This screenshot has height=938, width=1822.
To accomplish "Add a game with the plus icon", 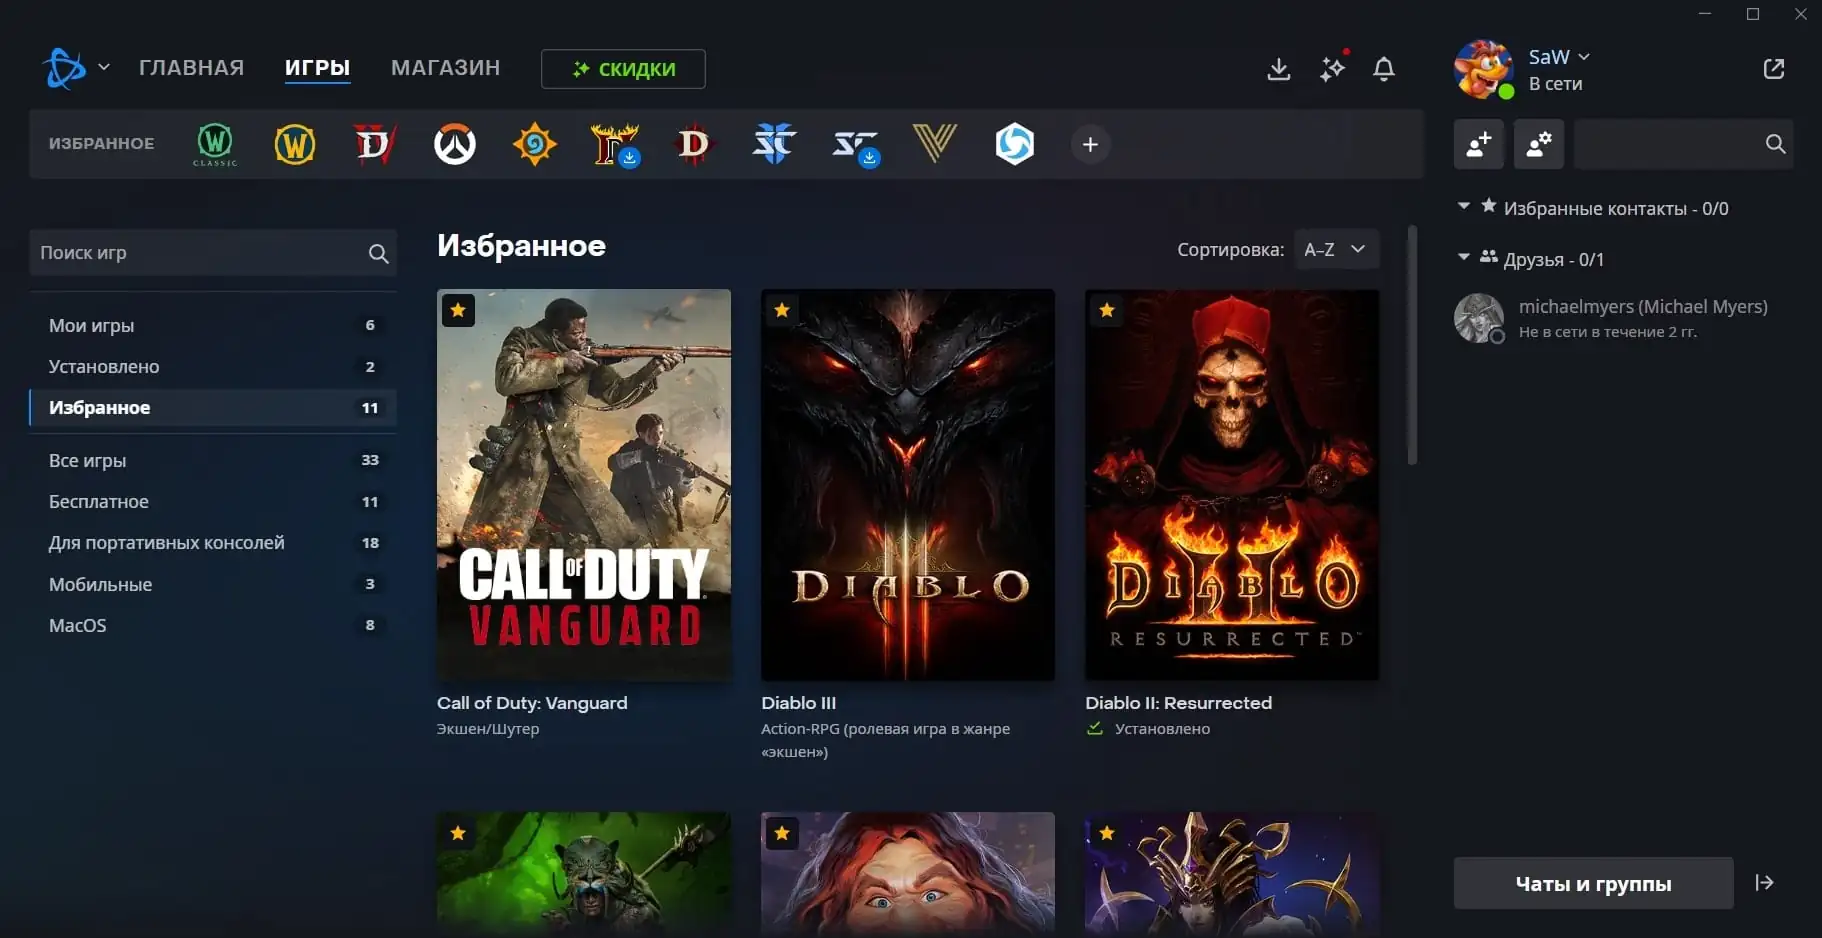I will 1091,144.
